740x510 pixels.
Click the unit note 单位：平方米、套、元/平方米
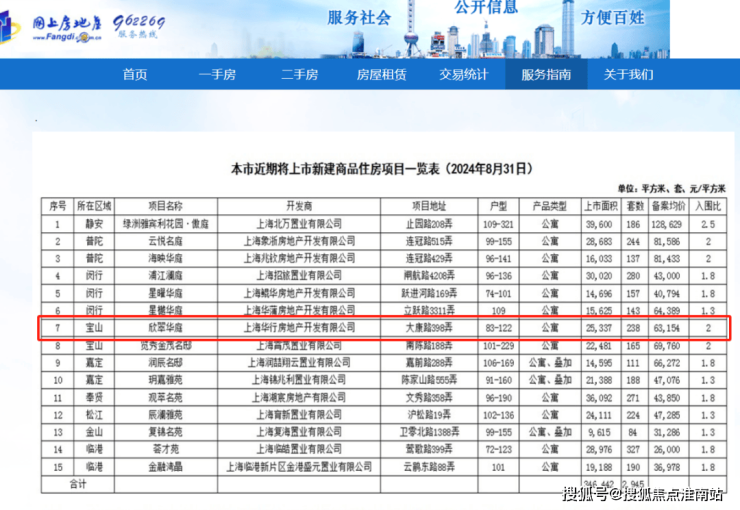point(672,189)
